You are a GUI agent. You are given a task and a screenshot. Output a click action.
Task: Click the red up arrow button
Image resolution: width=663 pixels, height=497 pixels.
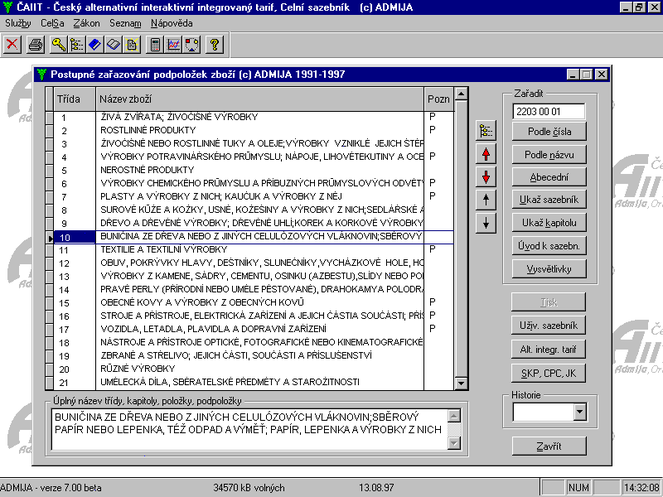pos(487,153)
